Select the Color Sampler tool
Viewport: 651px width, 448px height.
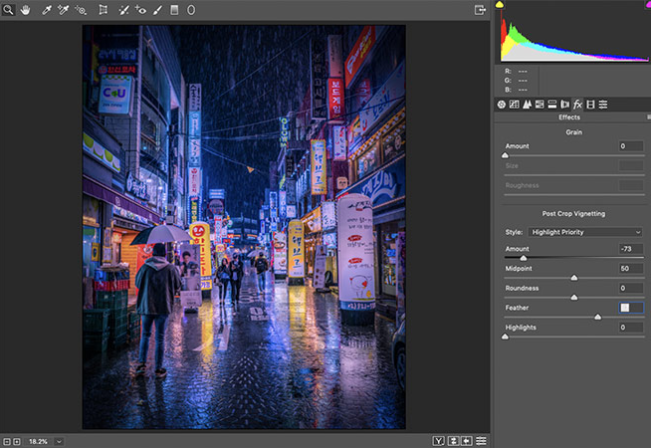coord(63,10)
